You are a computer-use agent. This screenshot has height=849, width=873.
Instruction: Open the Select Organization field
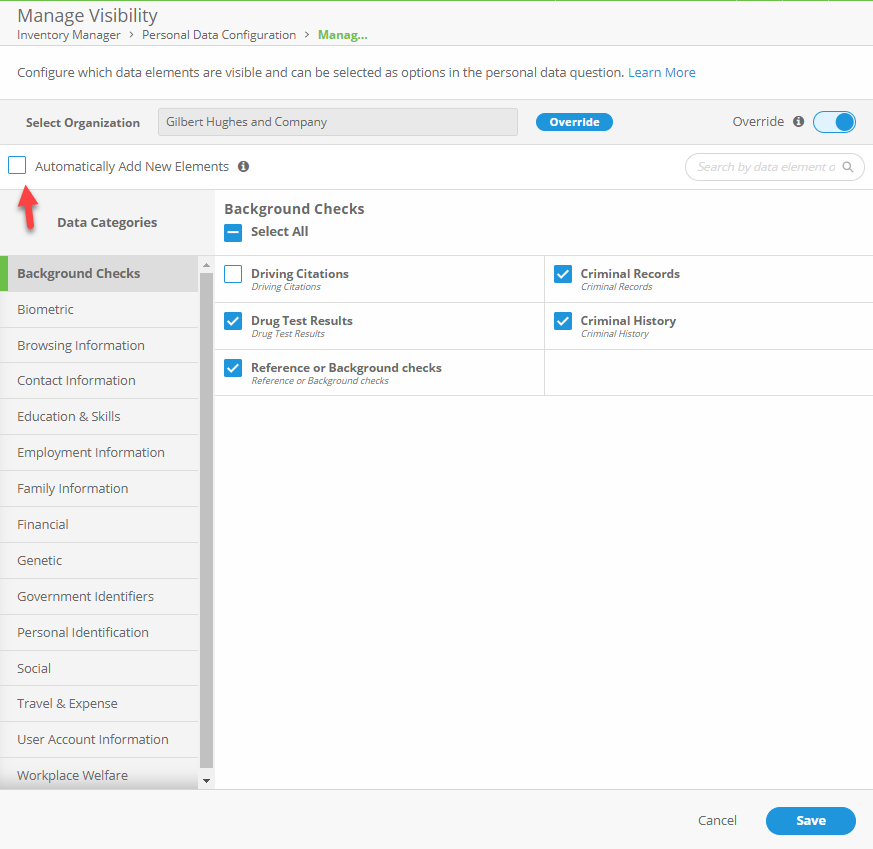coord(337,122)
